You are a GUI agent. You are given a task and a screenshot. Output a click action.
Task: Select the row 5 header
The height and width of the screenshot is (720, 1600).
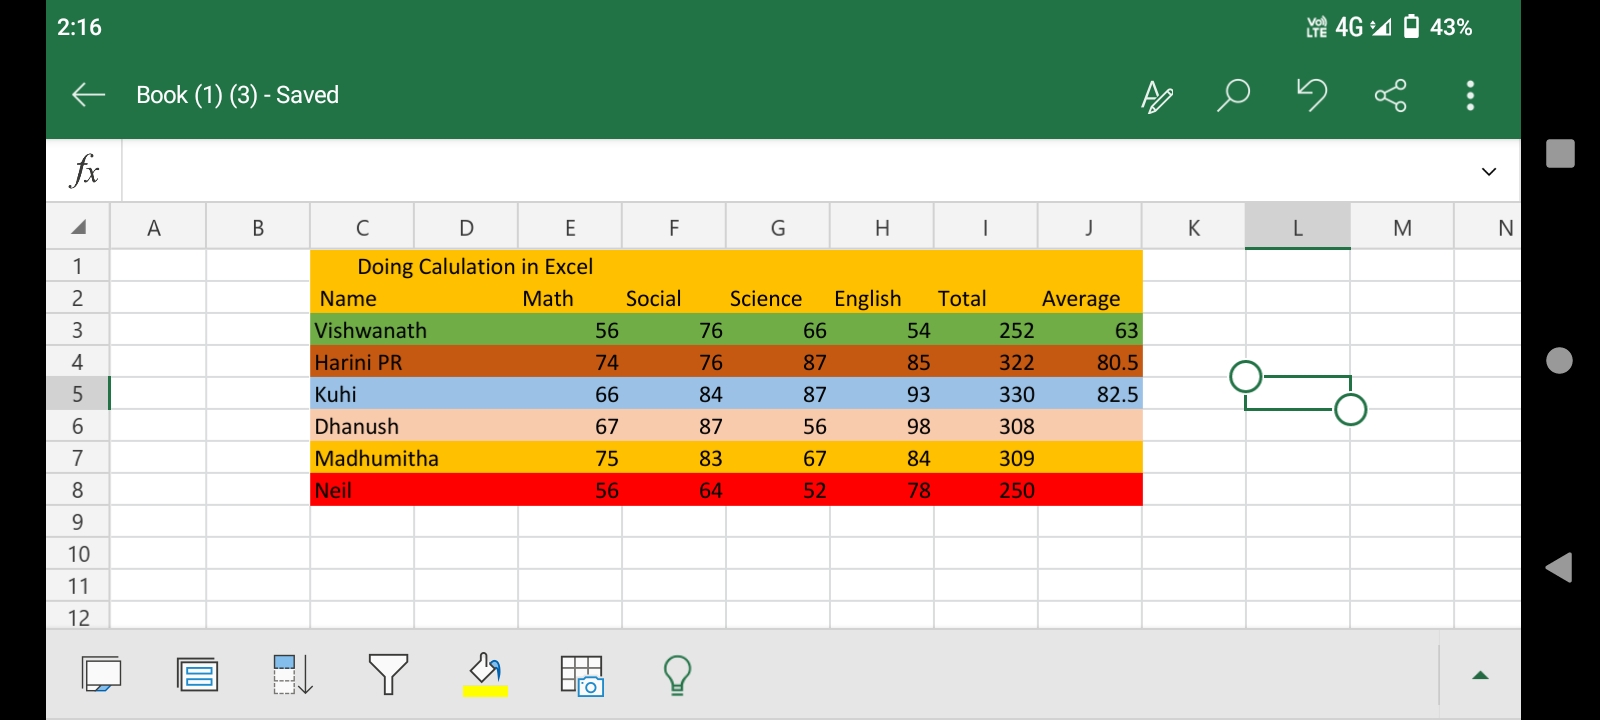pyautogui.click(x=77, y=394)
